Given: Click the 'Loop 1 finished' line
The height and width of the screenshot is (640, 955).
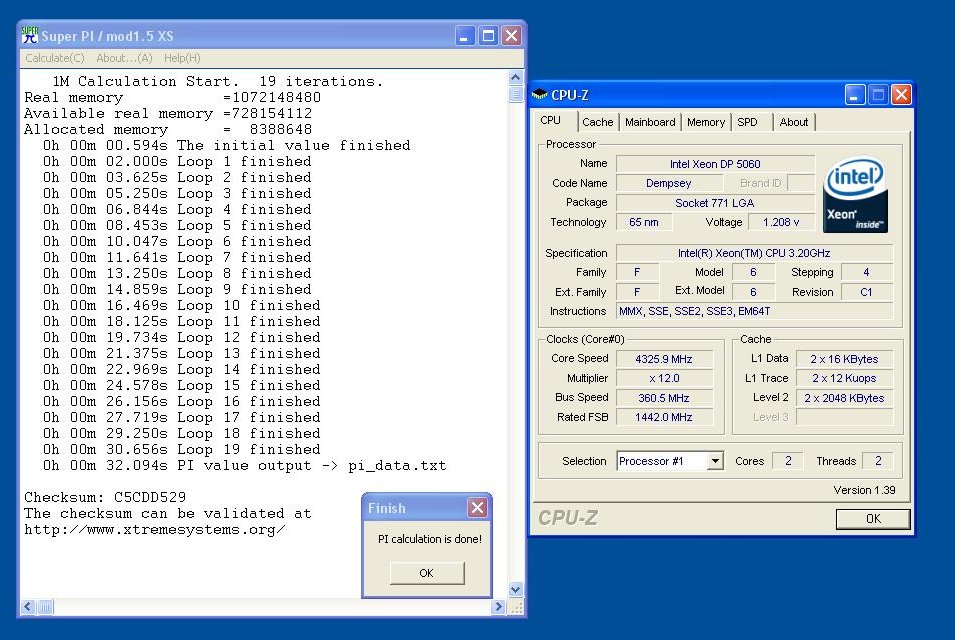Looking at the screenshot, I should [177, 161].
